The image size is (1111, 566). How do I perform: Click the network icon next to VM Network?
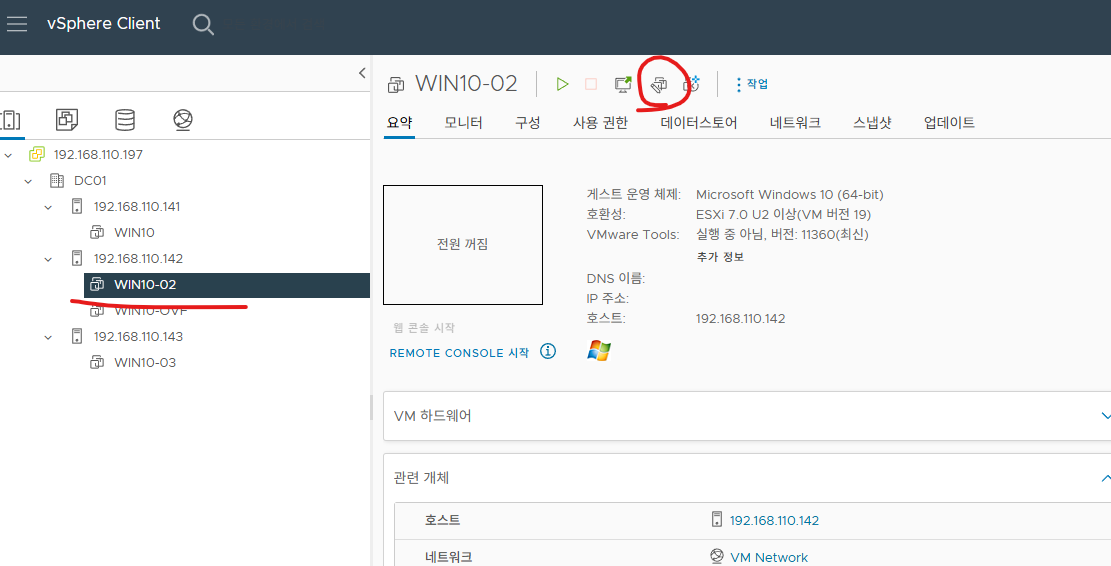716,556
